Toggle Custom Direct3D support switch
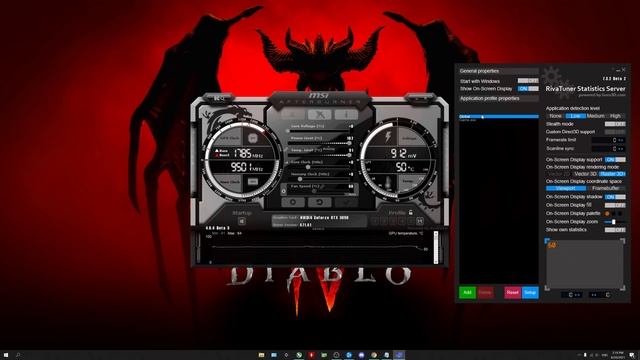 [615, 132]
